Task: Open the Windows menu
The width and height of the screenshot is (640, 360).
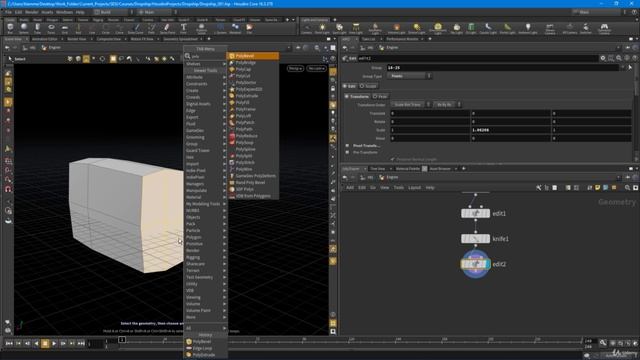Action: (x=64, y=12)
